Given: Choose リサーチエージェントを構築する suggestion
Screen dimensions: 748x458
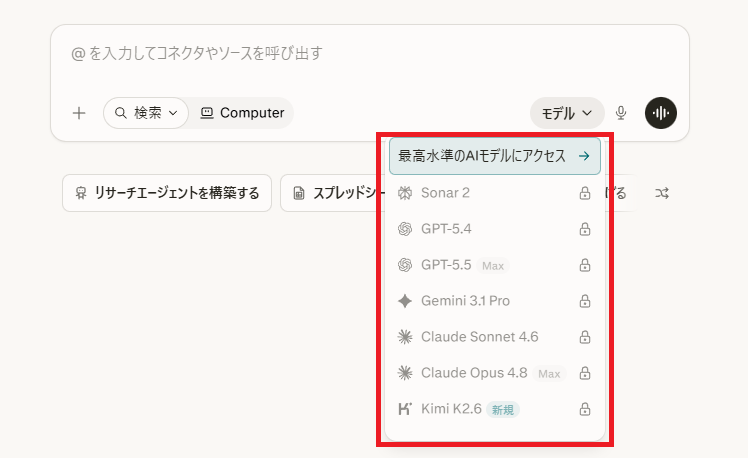Looking at the screenshot, I should (167, 193).
